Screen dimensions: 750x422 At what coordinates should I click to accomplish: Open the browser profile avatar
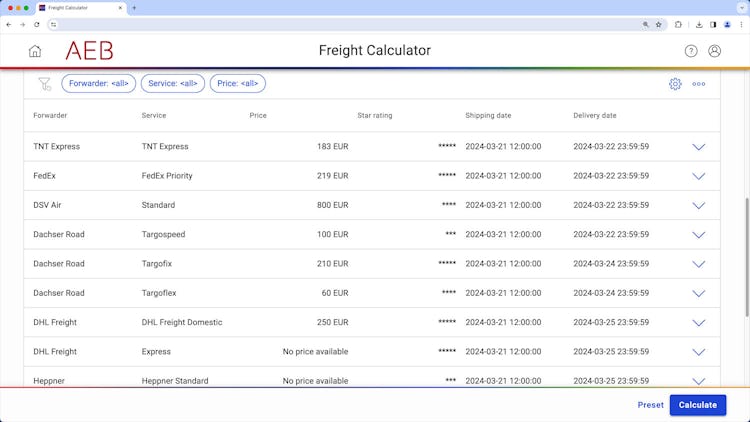(727, 24)
